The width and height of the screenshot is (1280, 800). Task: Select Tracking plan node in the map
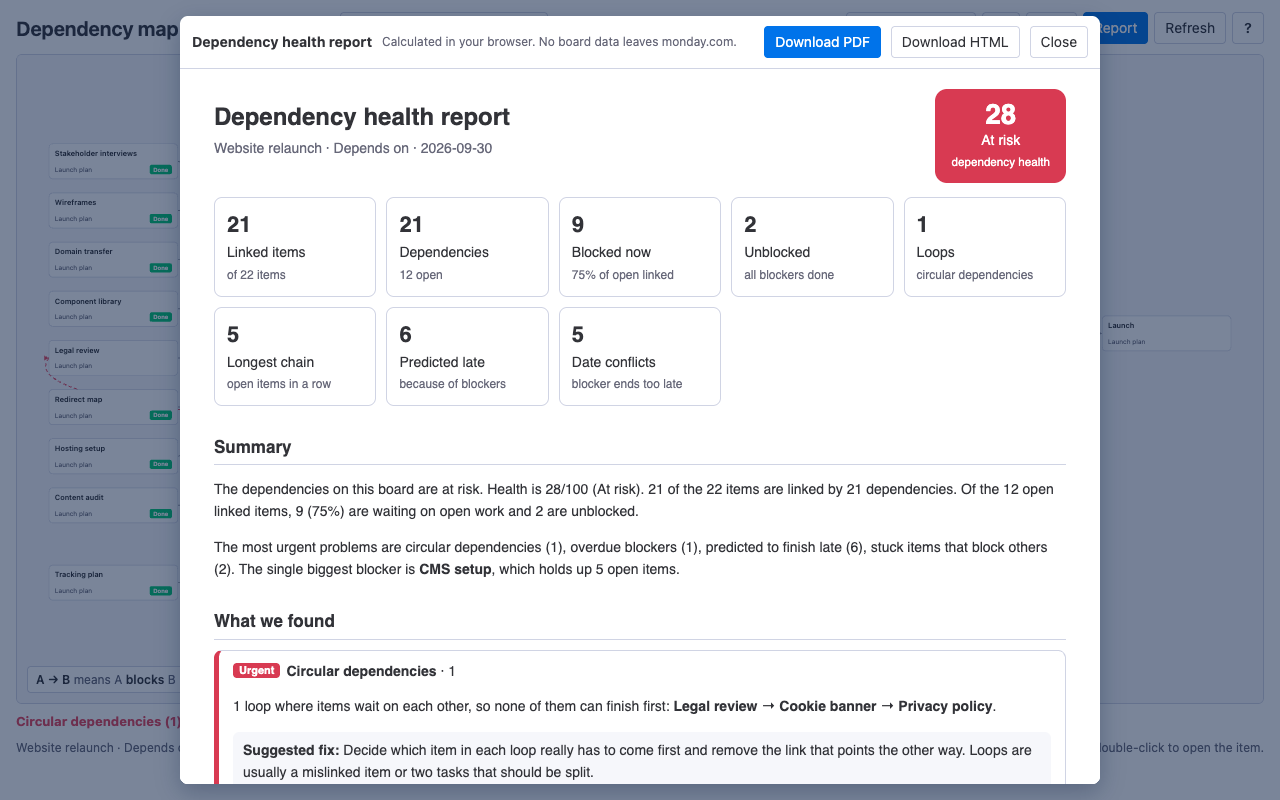112,582
